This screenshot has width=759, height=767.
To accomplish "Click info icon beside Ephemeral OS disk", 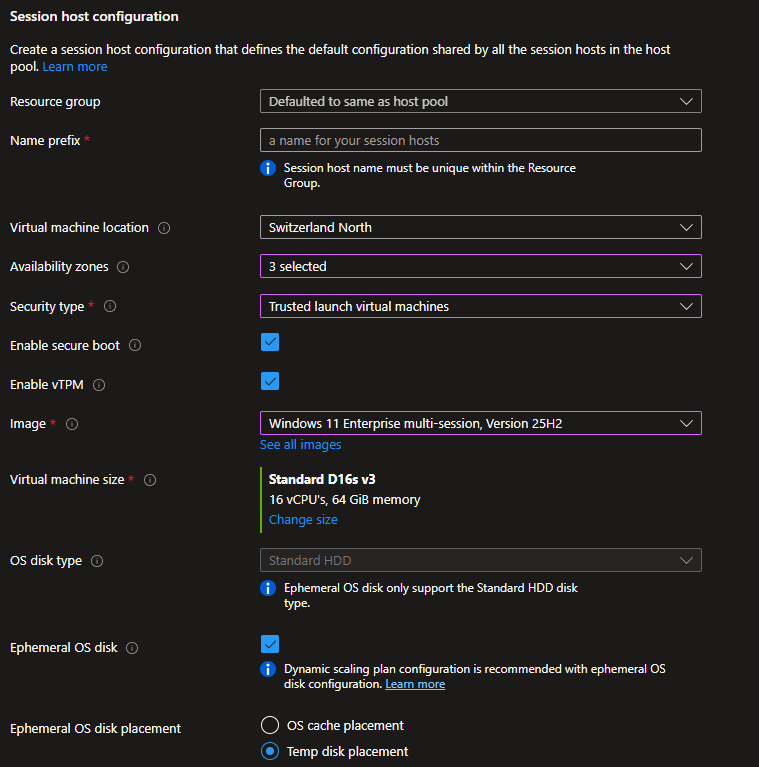I will click(132, 648).
